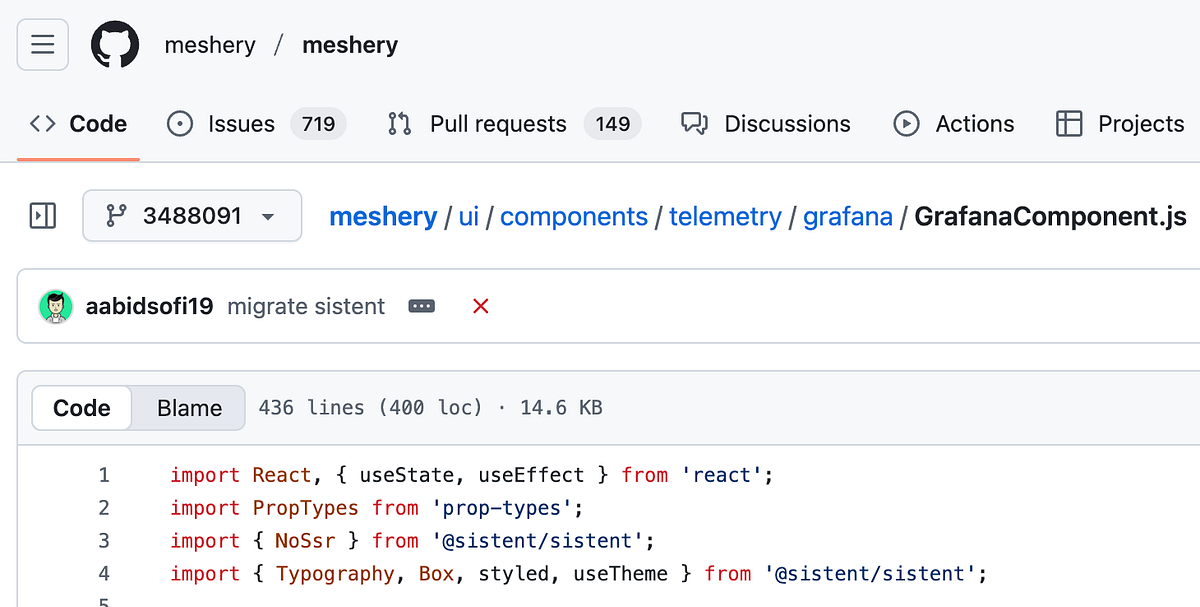The image size is (1200, 607).
Task: Go to the grafana folder breadcrumb
Action: [x=848, y=216]
